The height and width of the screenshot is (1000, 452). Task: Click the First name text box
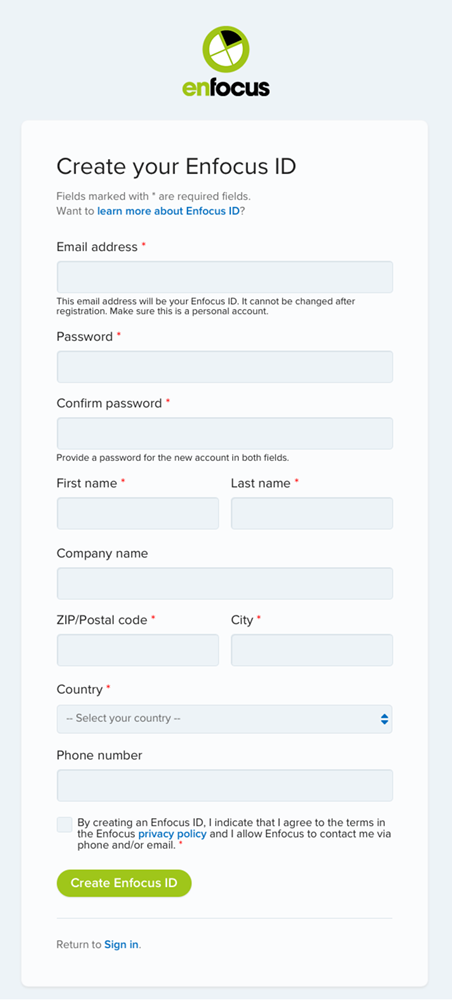pyautogui.click(x=138, y=513)
